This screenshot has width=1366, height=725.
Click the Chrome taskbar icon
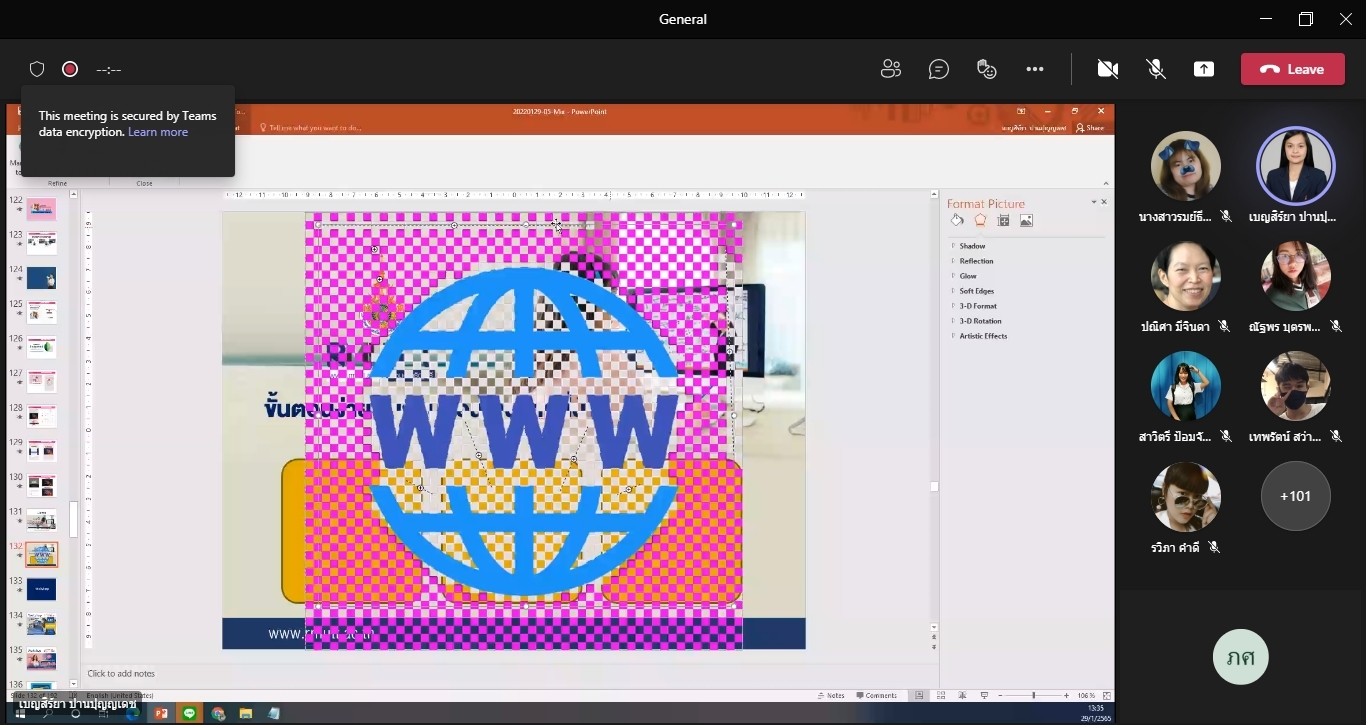pos(218,713)
